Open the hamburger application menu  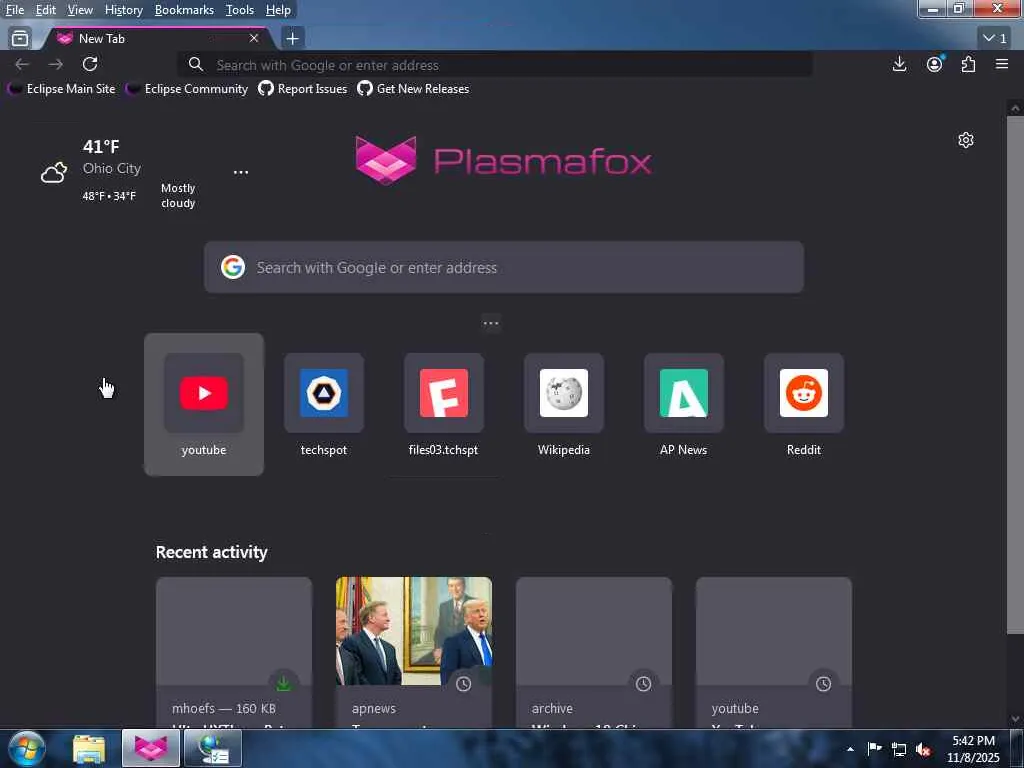(x=1002, y=64)
